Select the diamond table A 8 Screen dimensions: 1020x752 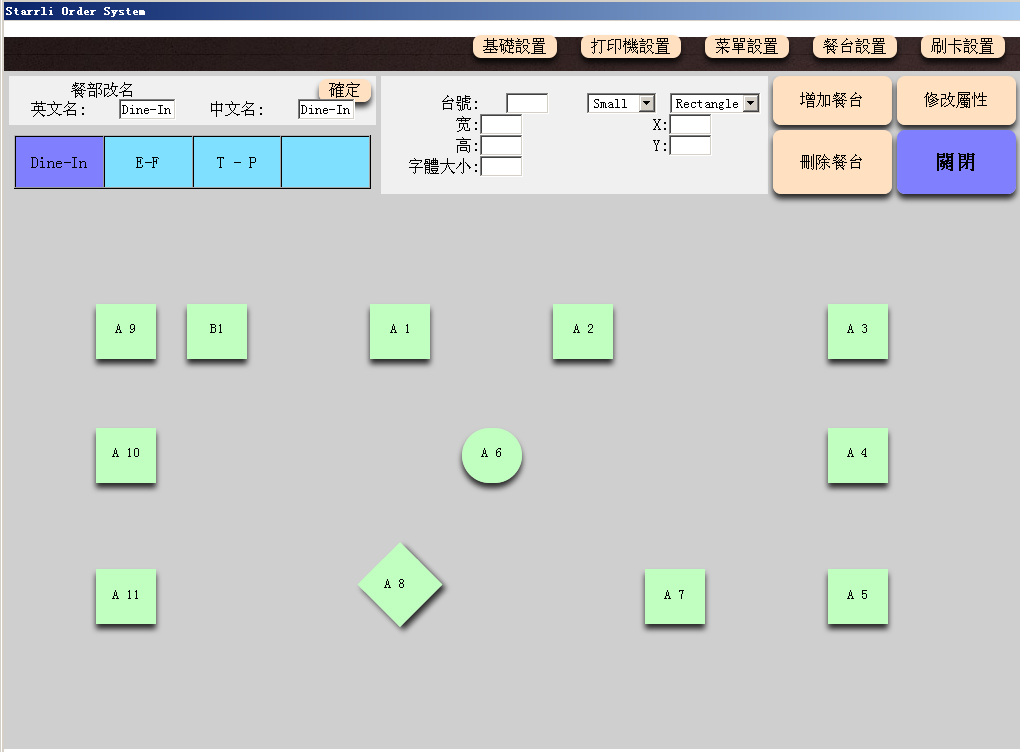click(x=400, y=584)
